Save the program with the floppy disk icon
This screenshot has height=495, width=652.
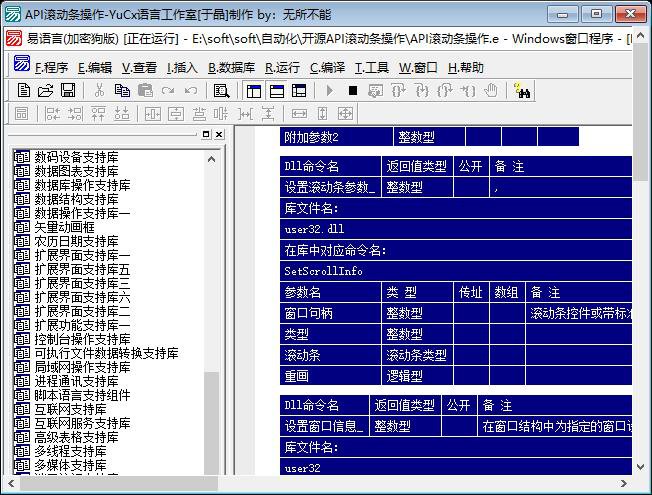click(68, 91)
